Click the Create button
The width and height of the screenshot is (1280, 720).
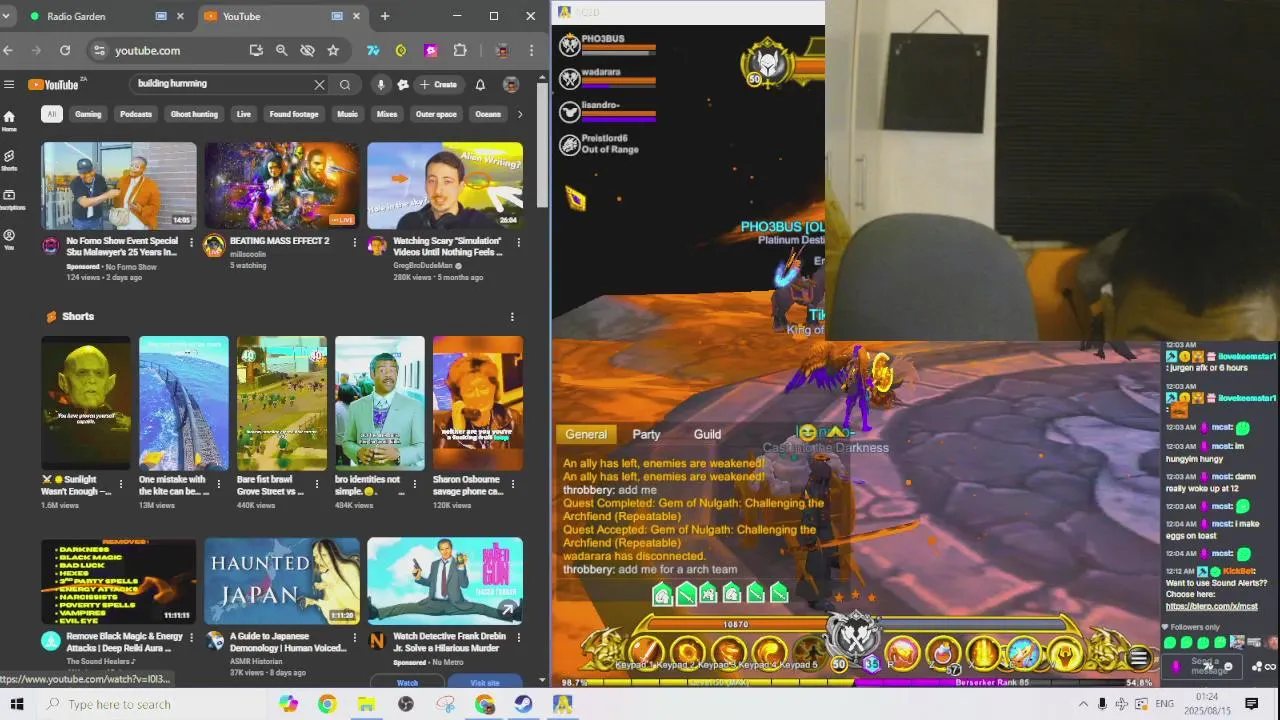[x=439, y=85]
